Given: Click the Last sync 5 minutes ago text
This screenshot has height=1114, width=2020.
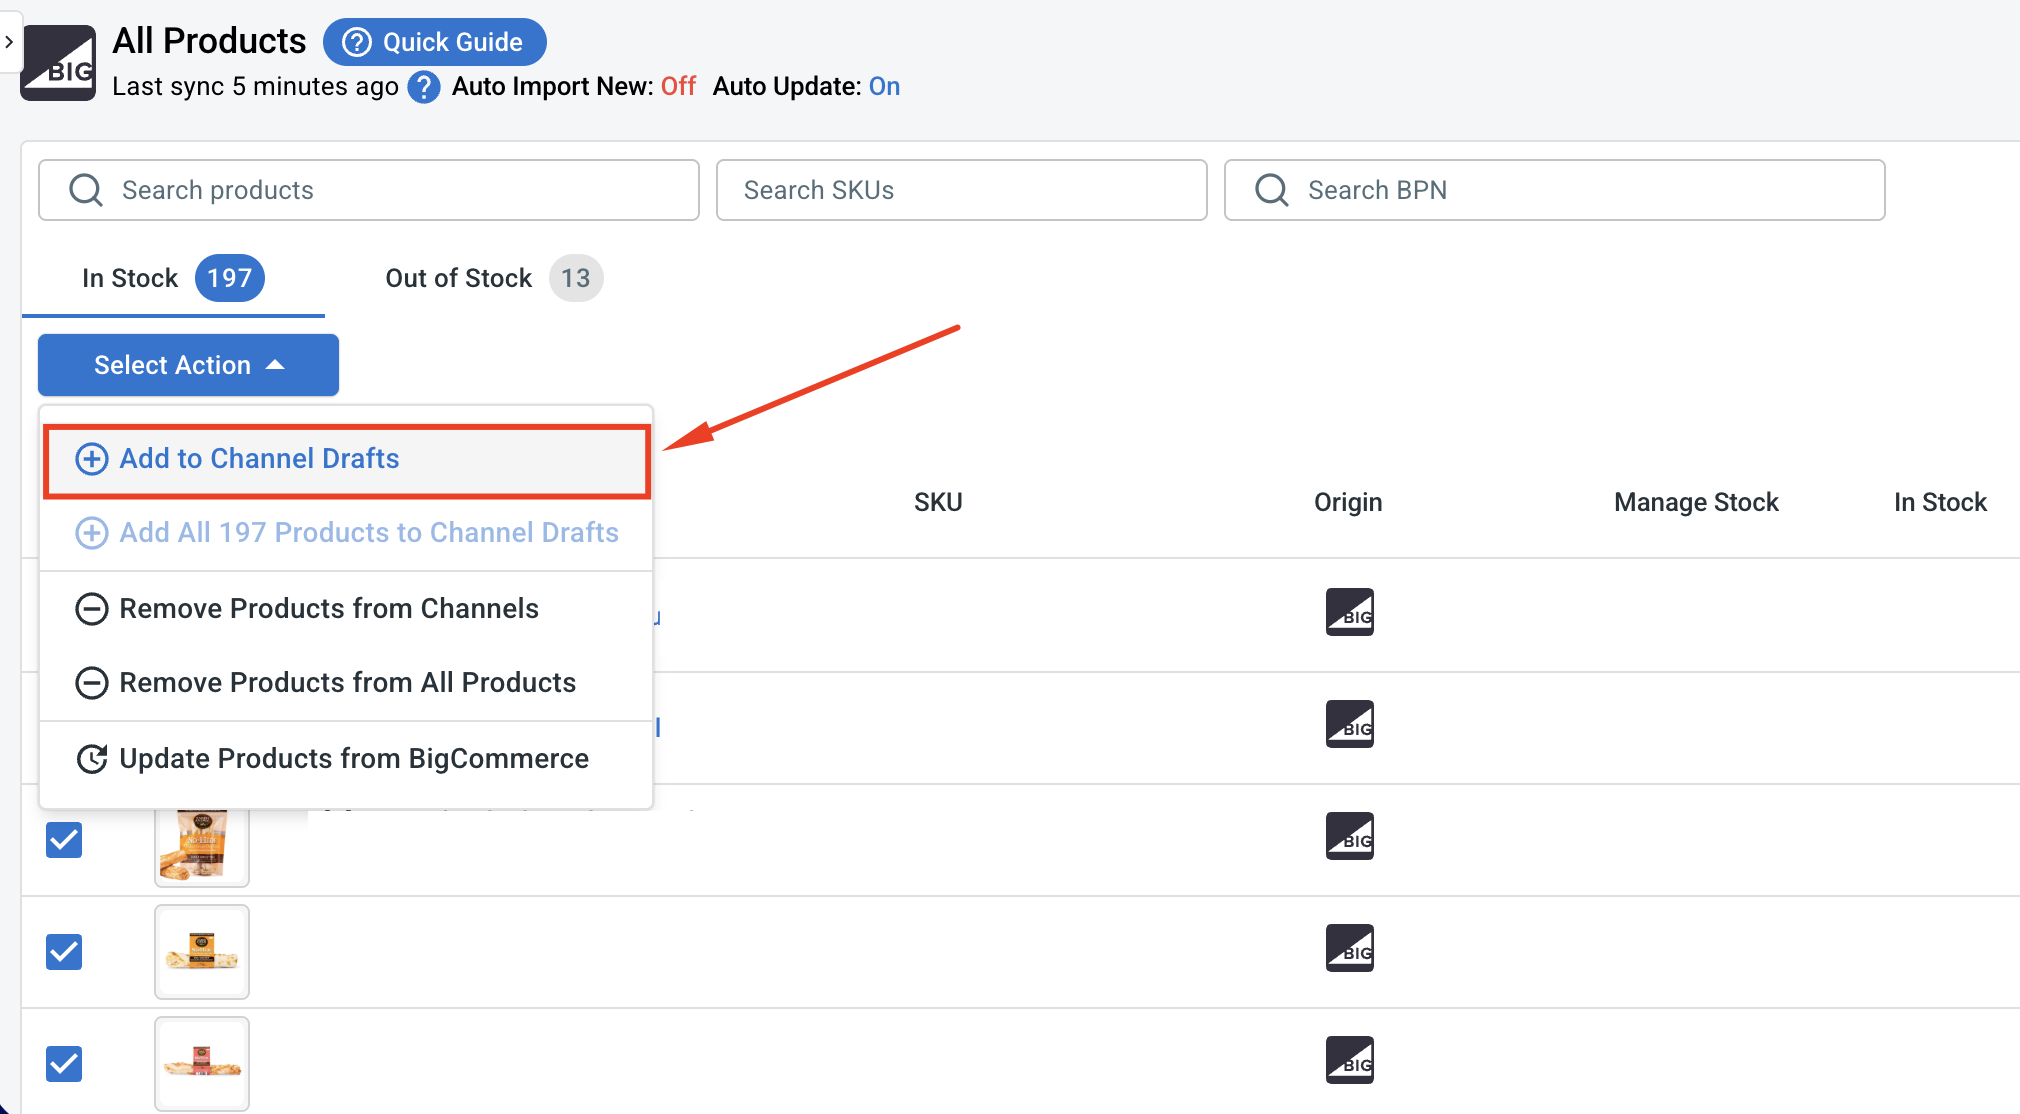Looking at the screenshot, I should pyautogui.click(x=255, y=87).
